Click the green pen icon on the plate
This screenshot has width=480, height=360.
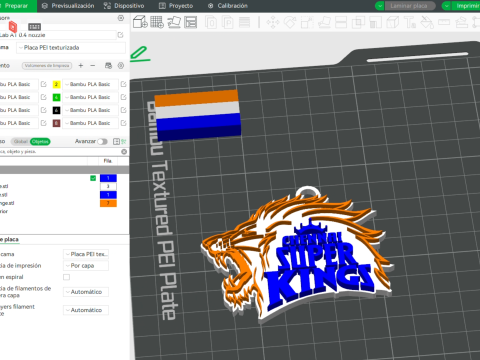(139, 54)
